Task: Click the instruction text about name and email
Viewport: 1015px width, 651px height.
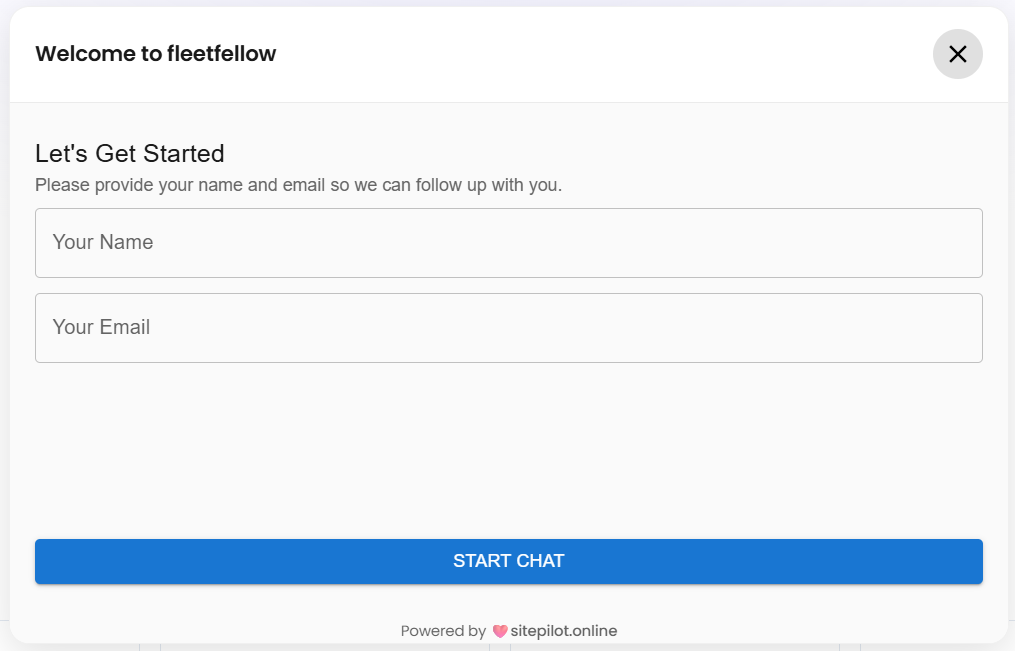Action: (x=298, y=185)
